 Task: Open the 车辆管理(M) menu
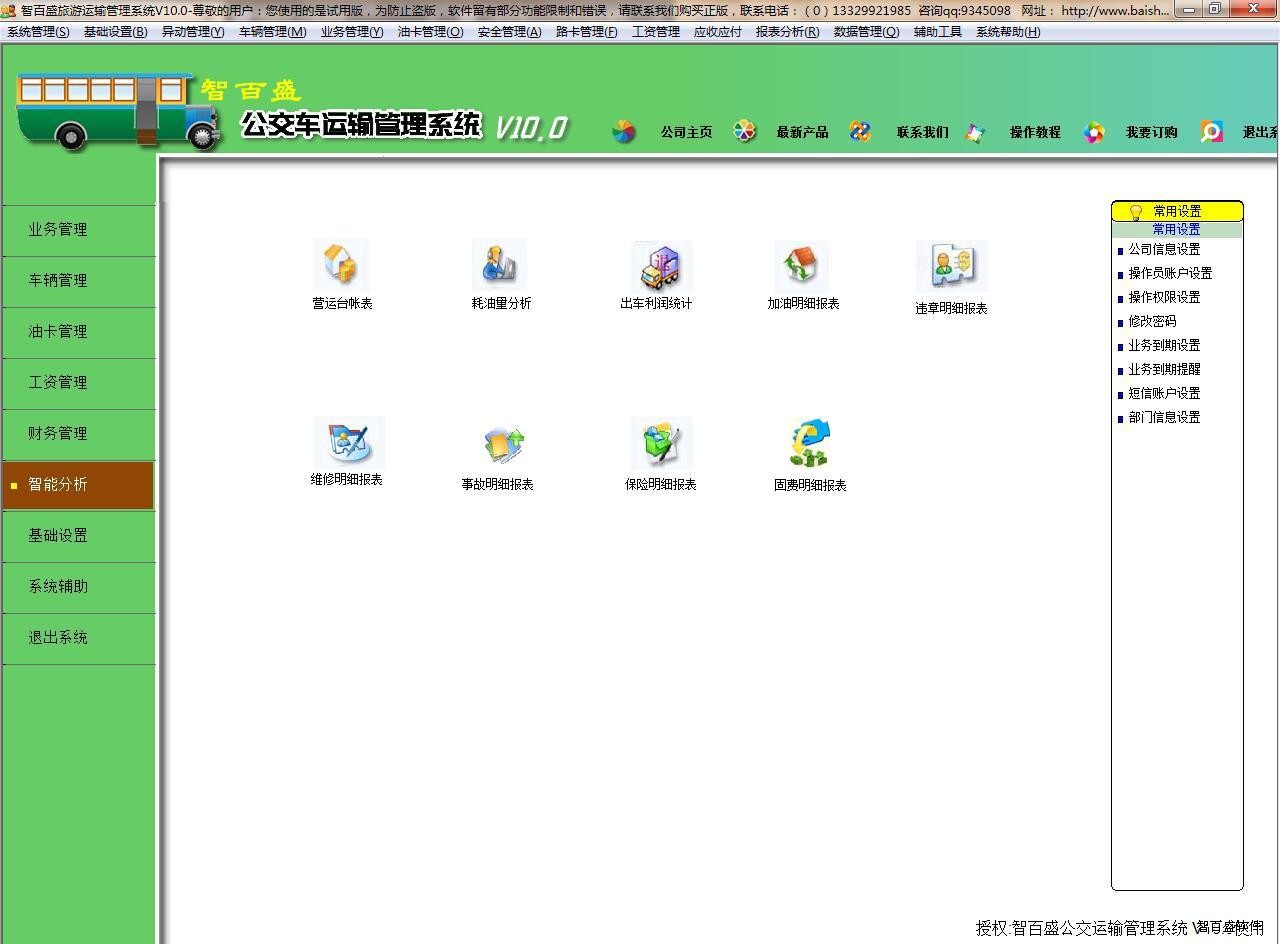click(x=272, y=32)
